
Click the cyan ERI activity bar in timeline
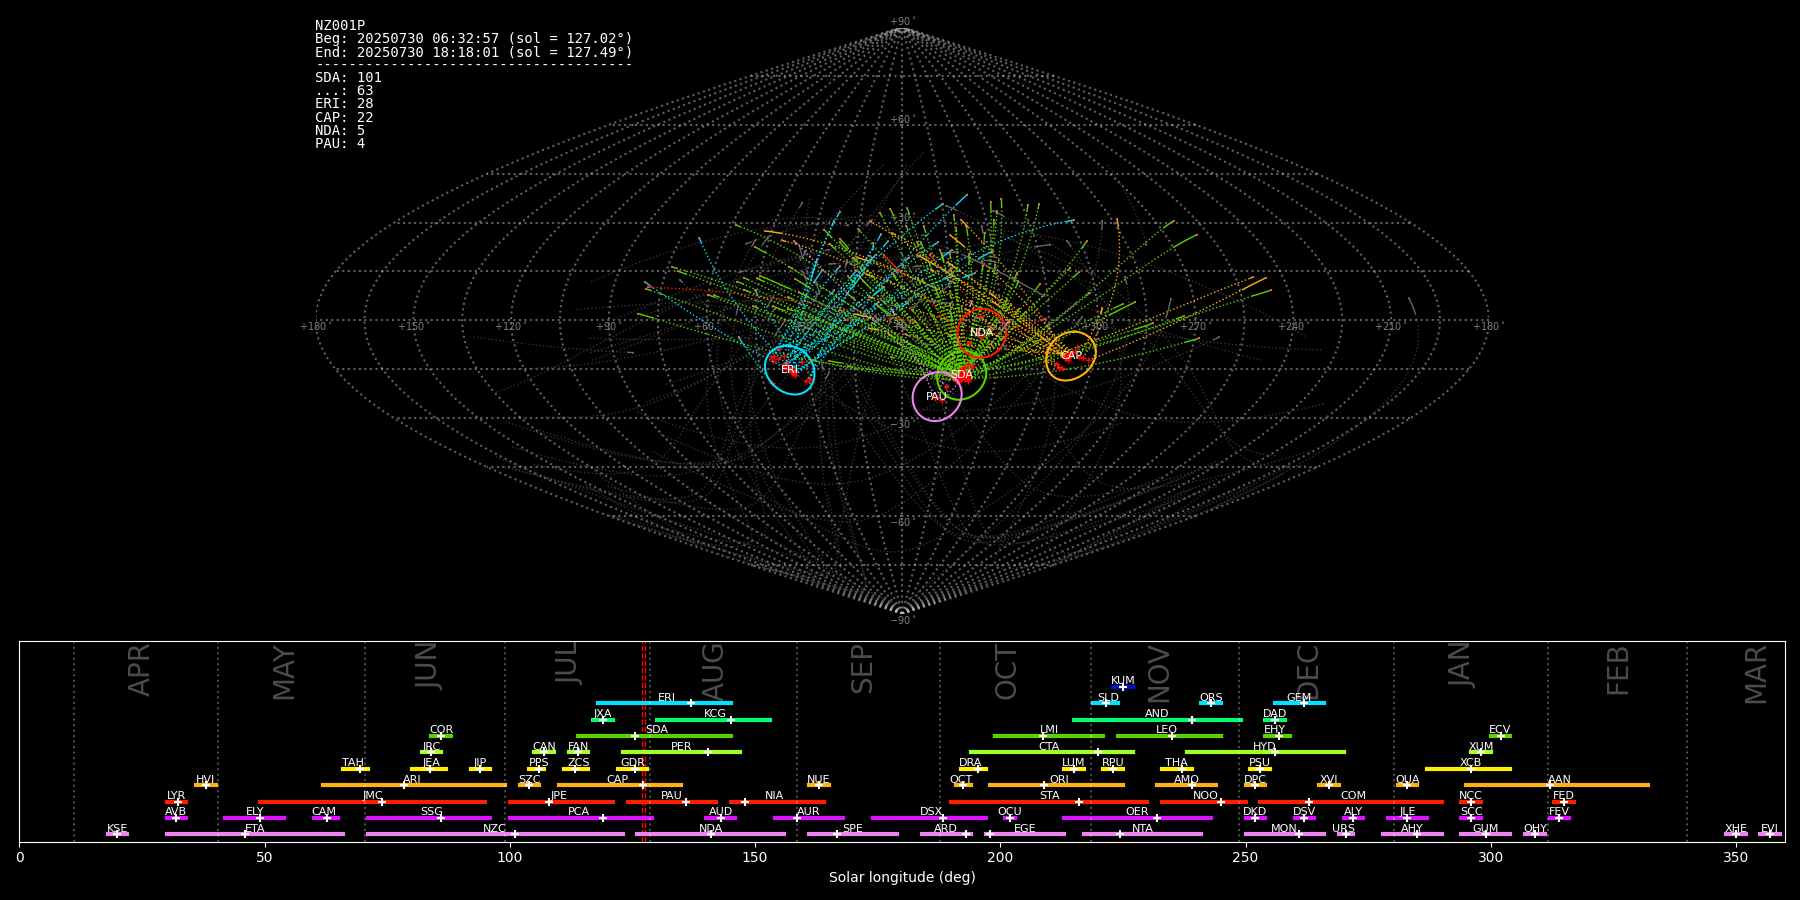(x=664, y=703)
